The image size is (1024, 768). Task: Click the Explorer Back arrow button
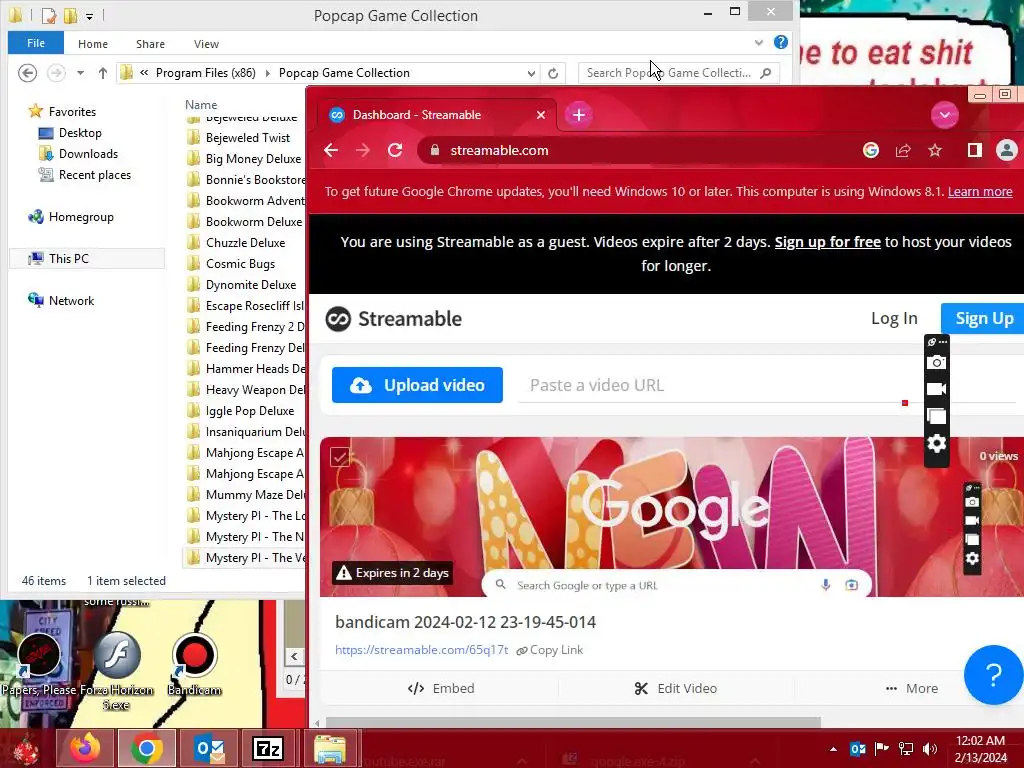27,72
